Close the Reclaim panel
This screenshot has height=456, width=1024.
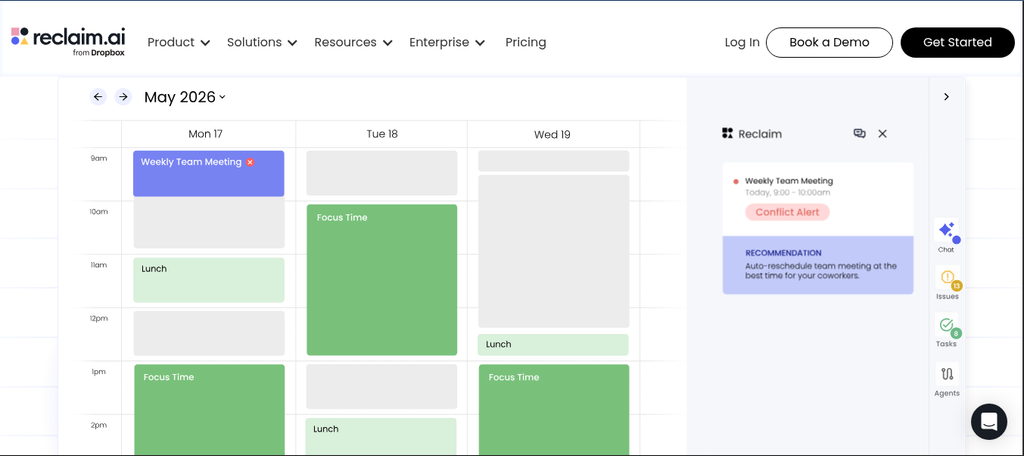point(882,133)
